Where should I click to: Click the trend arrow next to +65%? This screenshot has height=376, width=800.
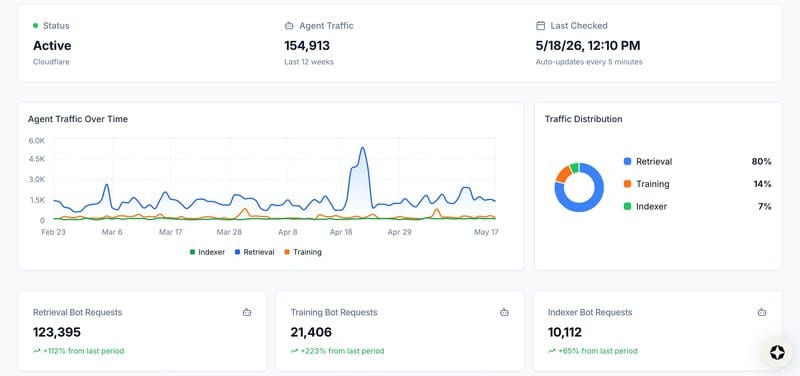click(552, 351)
